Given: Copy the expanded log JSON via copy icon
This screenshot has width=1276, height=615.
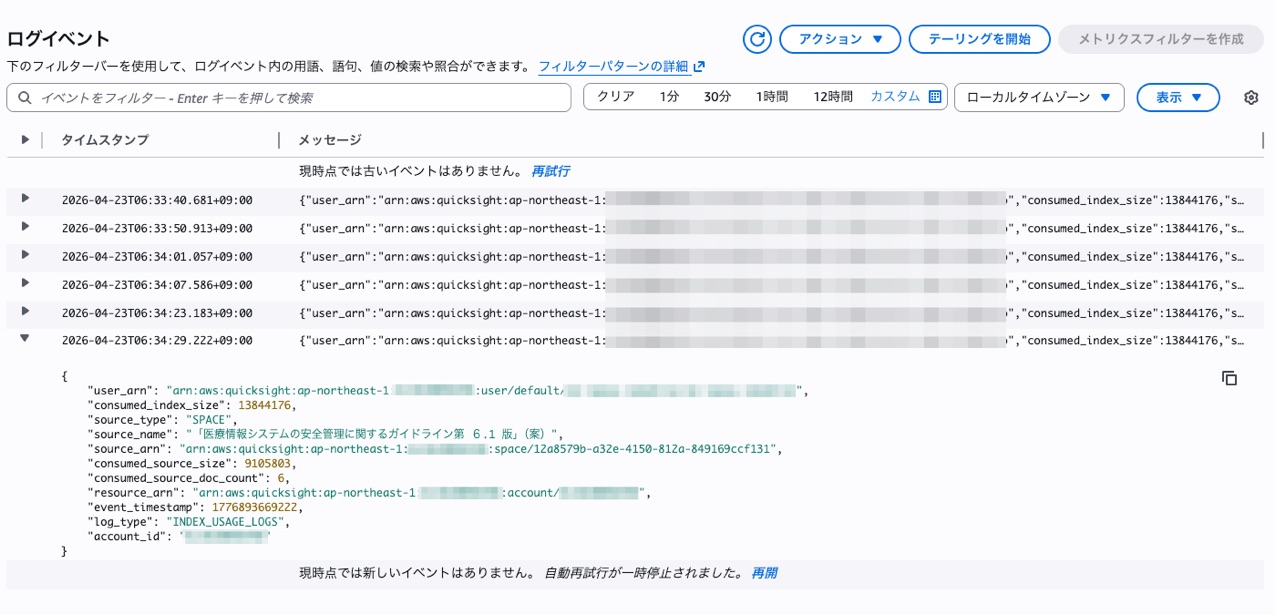Looking at the screenshot, I should [1229, 378].
